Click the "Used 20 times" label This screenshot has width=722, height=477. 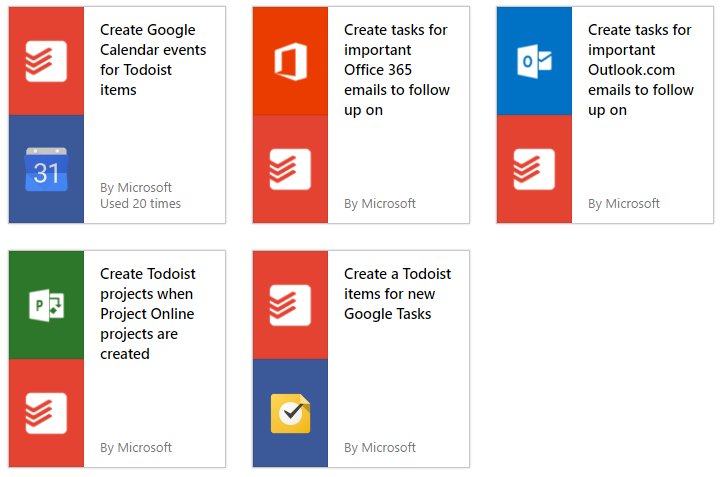coord(140,204)
